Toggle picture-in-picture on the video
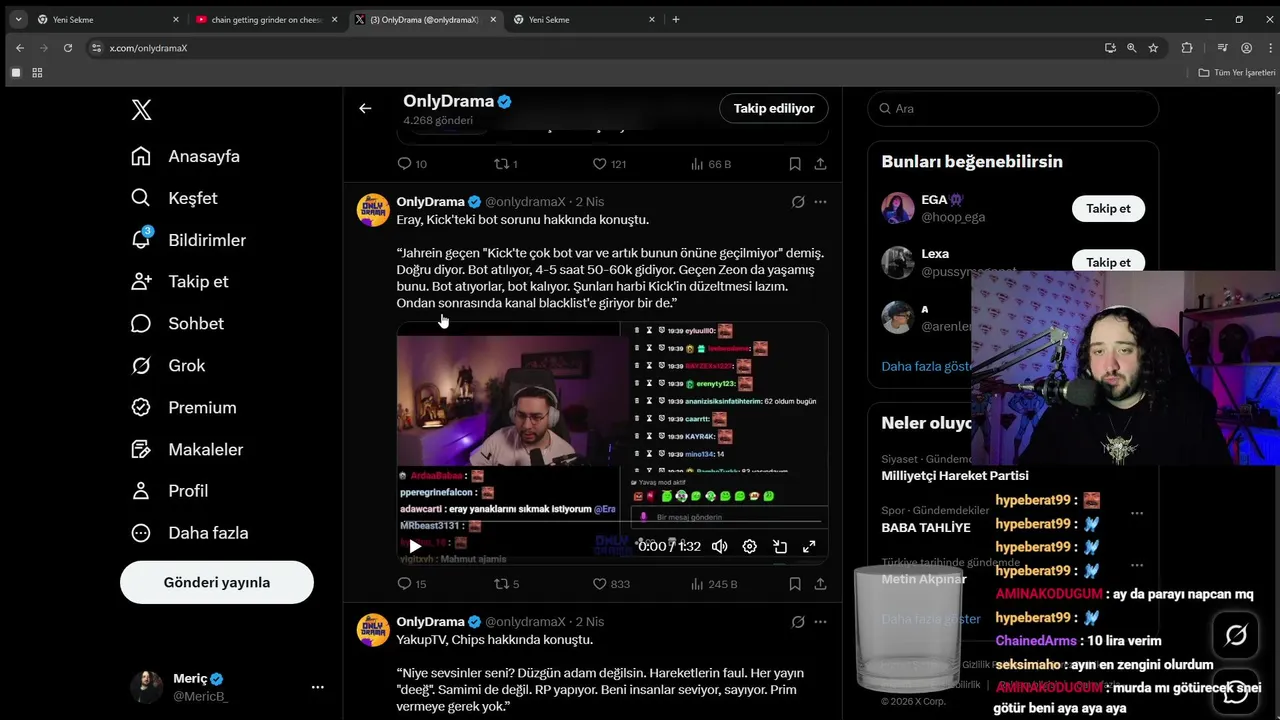This screenshot has height=720, width=1280. pos(780,546)
